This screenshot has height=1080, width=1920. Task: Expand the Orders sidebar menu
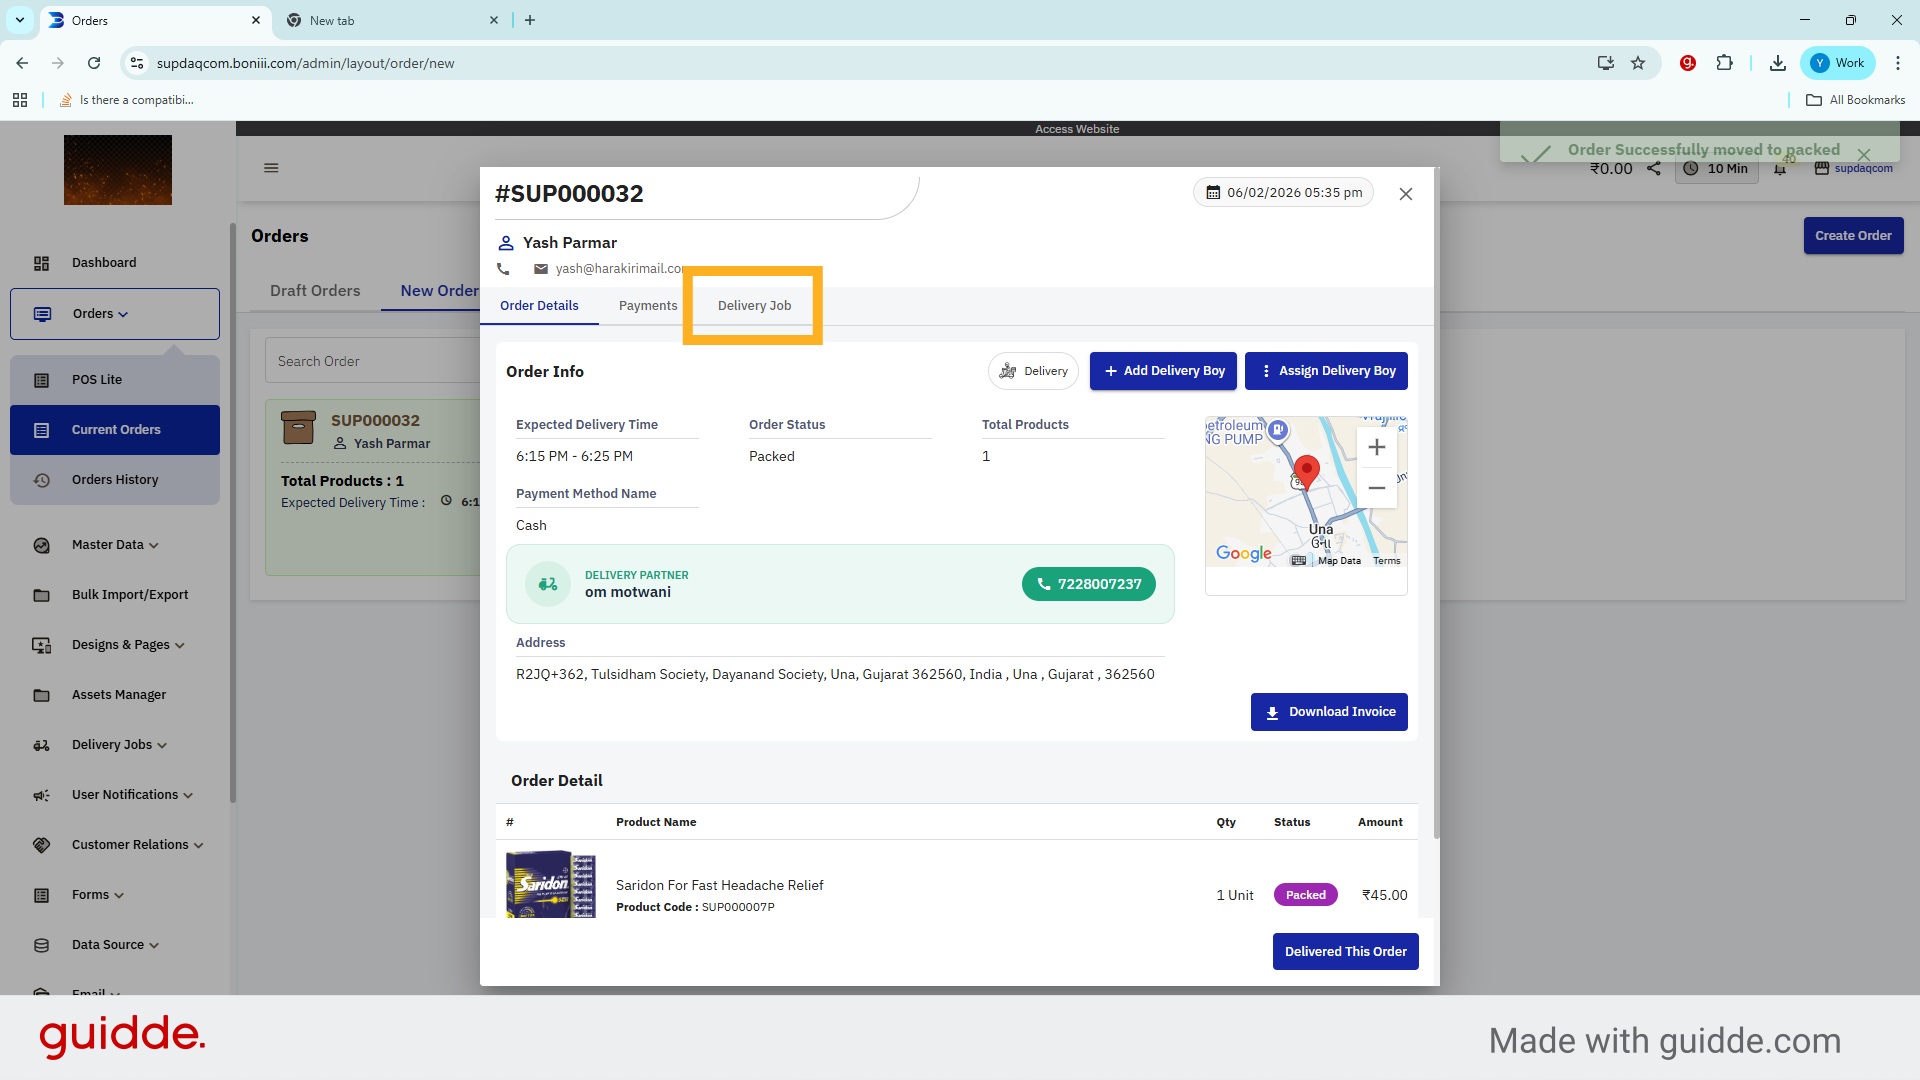click(115, 314)
